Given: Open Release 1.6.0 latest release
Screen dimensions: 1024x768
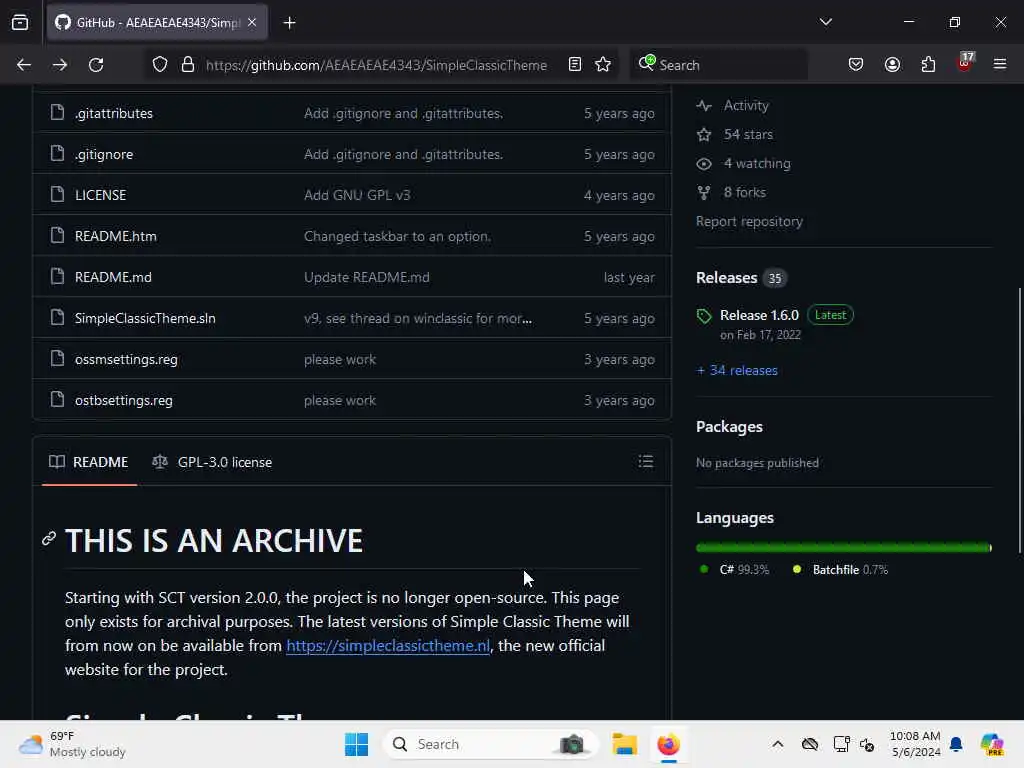Looking at the screenshot, I should 759,315.
